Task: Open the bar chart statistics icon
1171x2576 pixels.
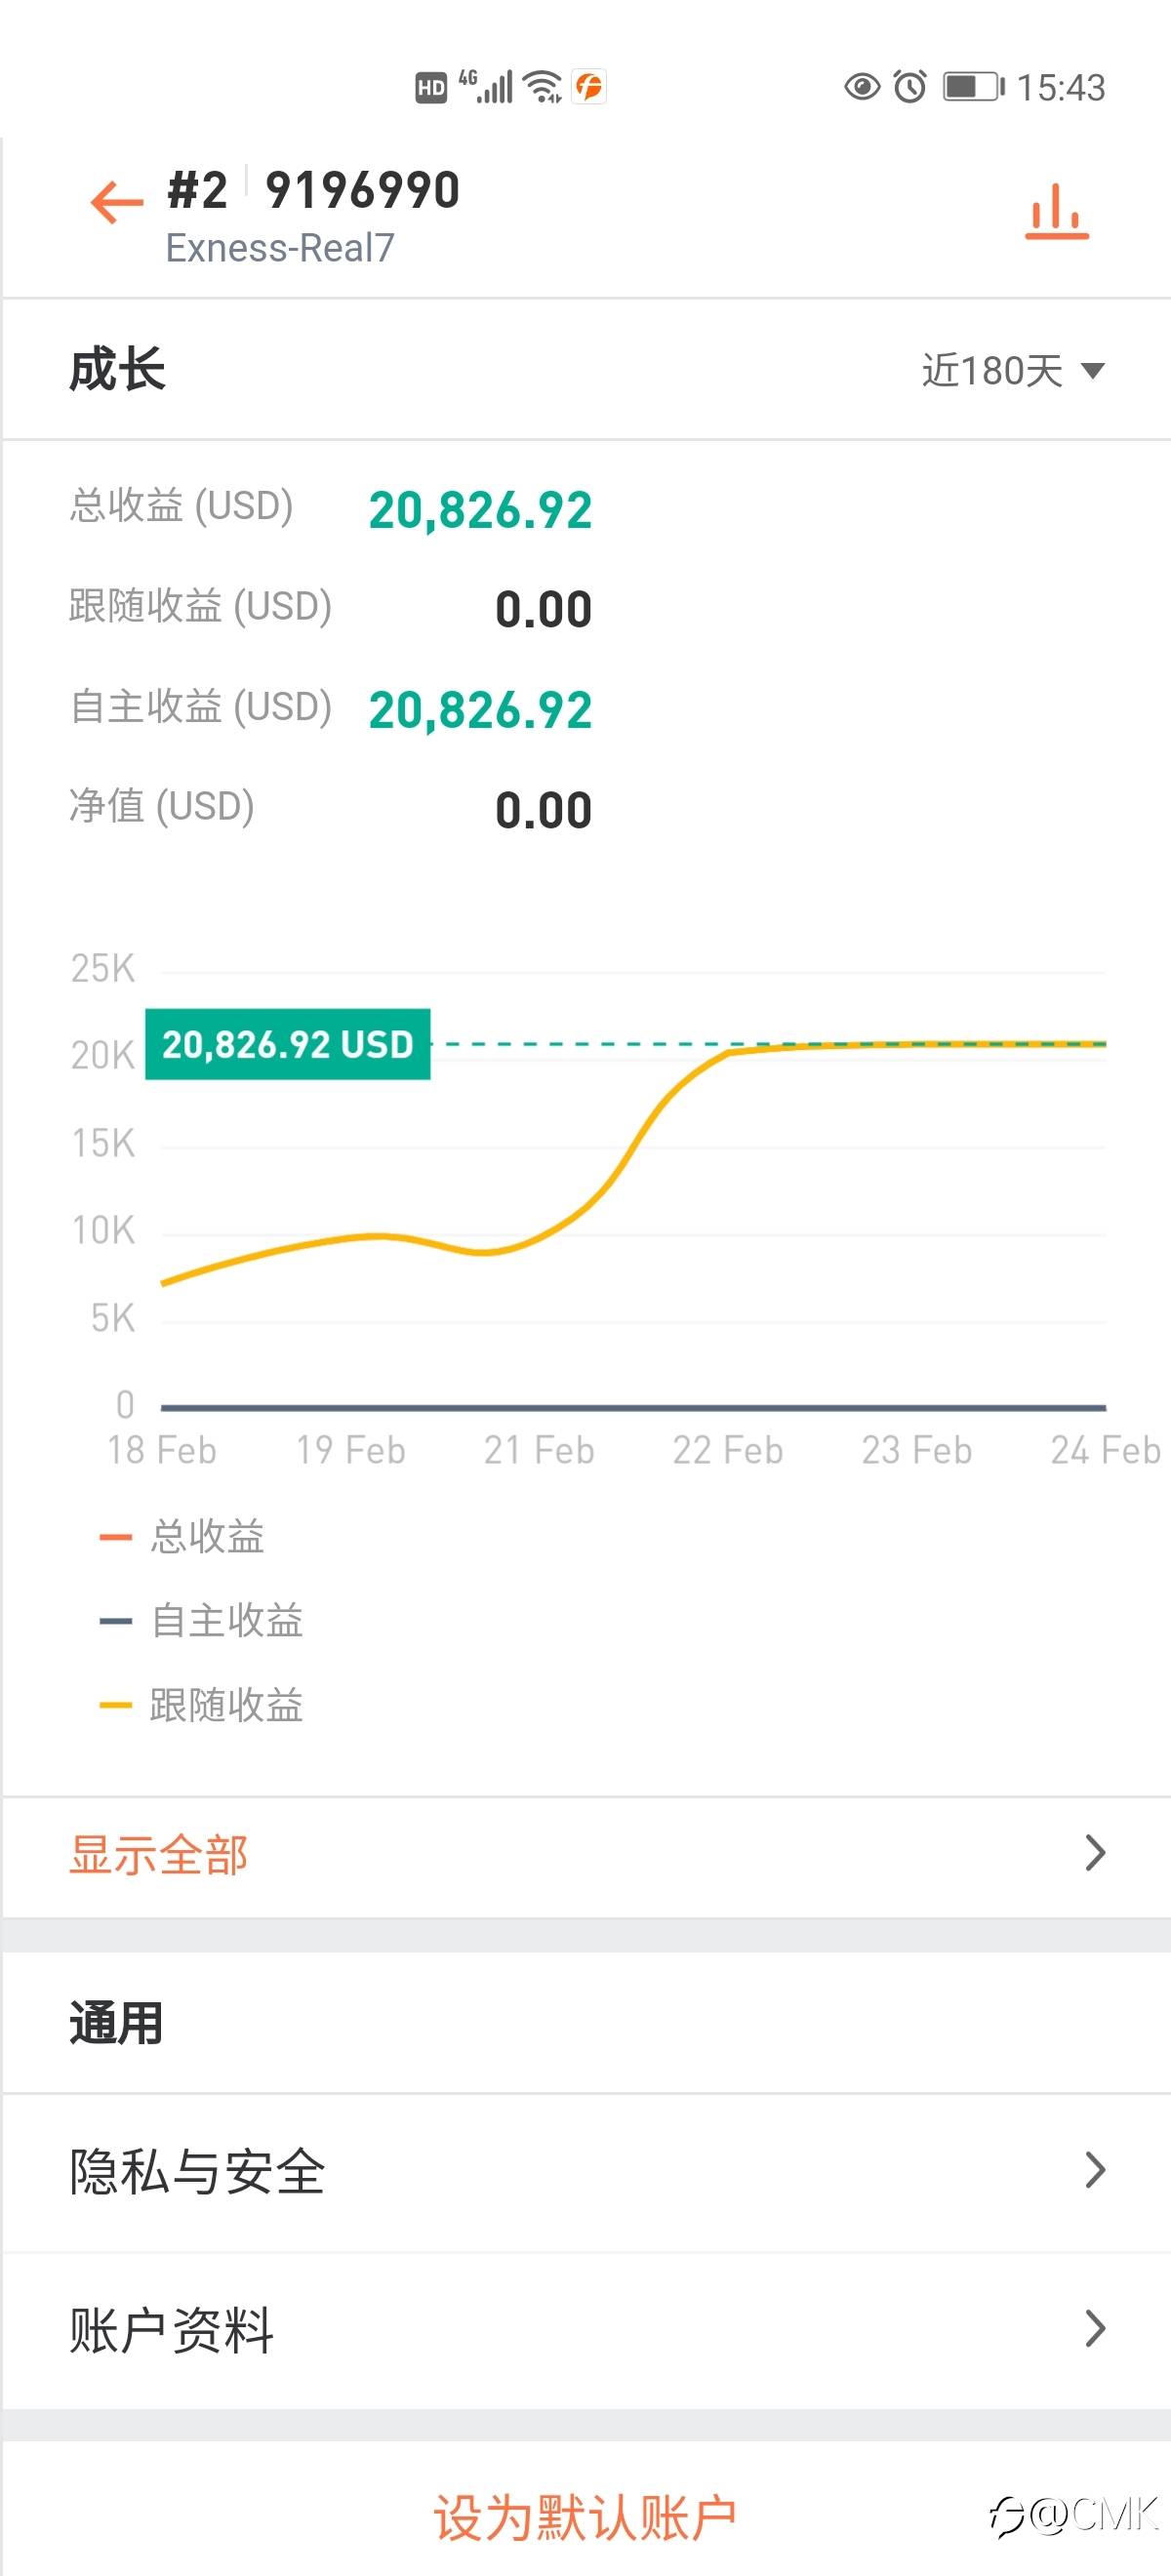Action: (1056, 211)
